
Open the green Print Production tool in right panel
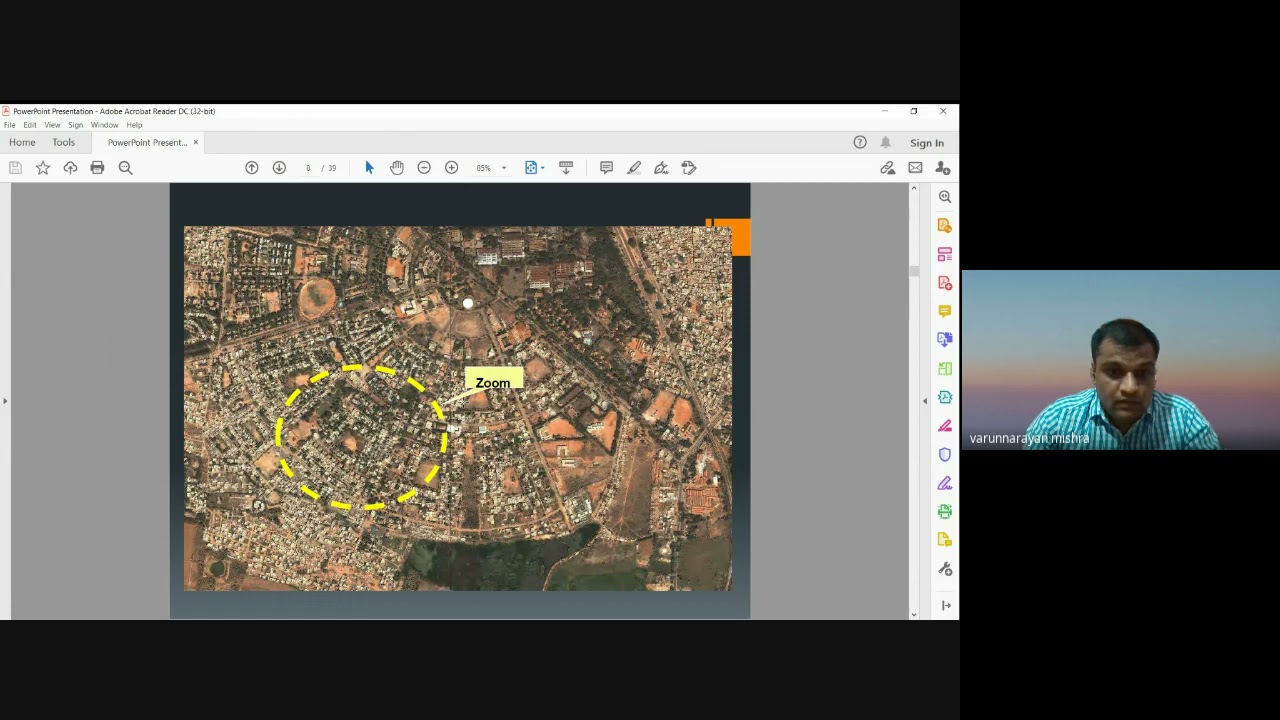tap(945, 512)
